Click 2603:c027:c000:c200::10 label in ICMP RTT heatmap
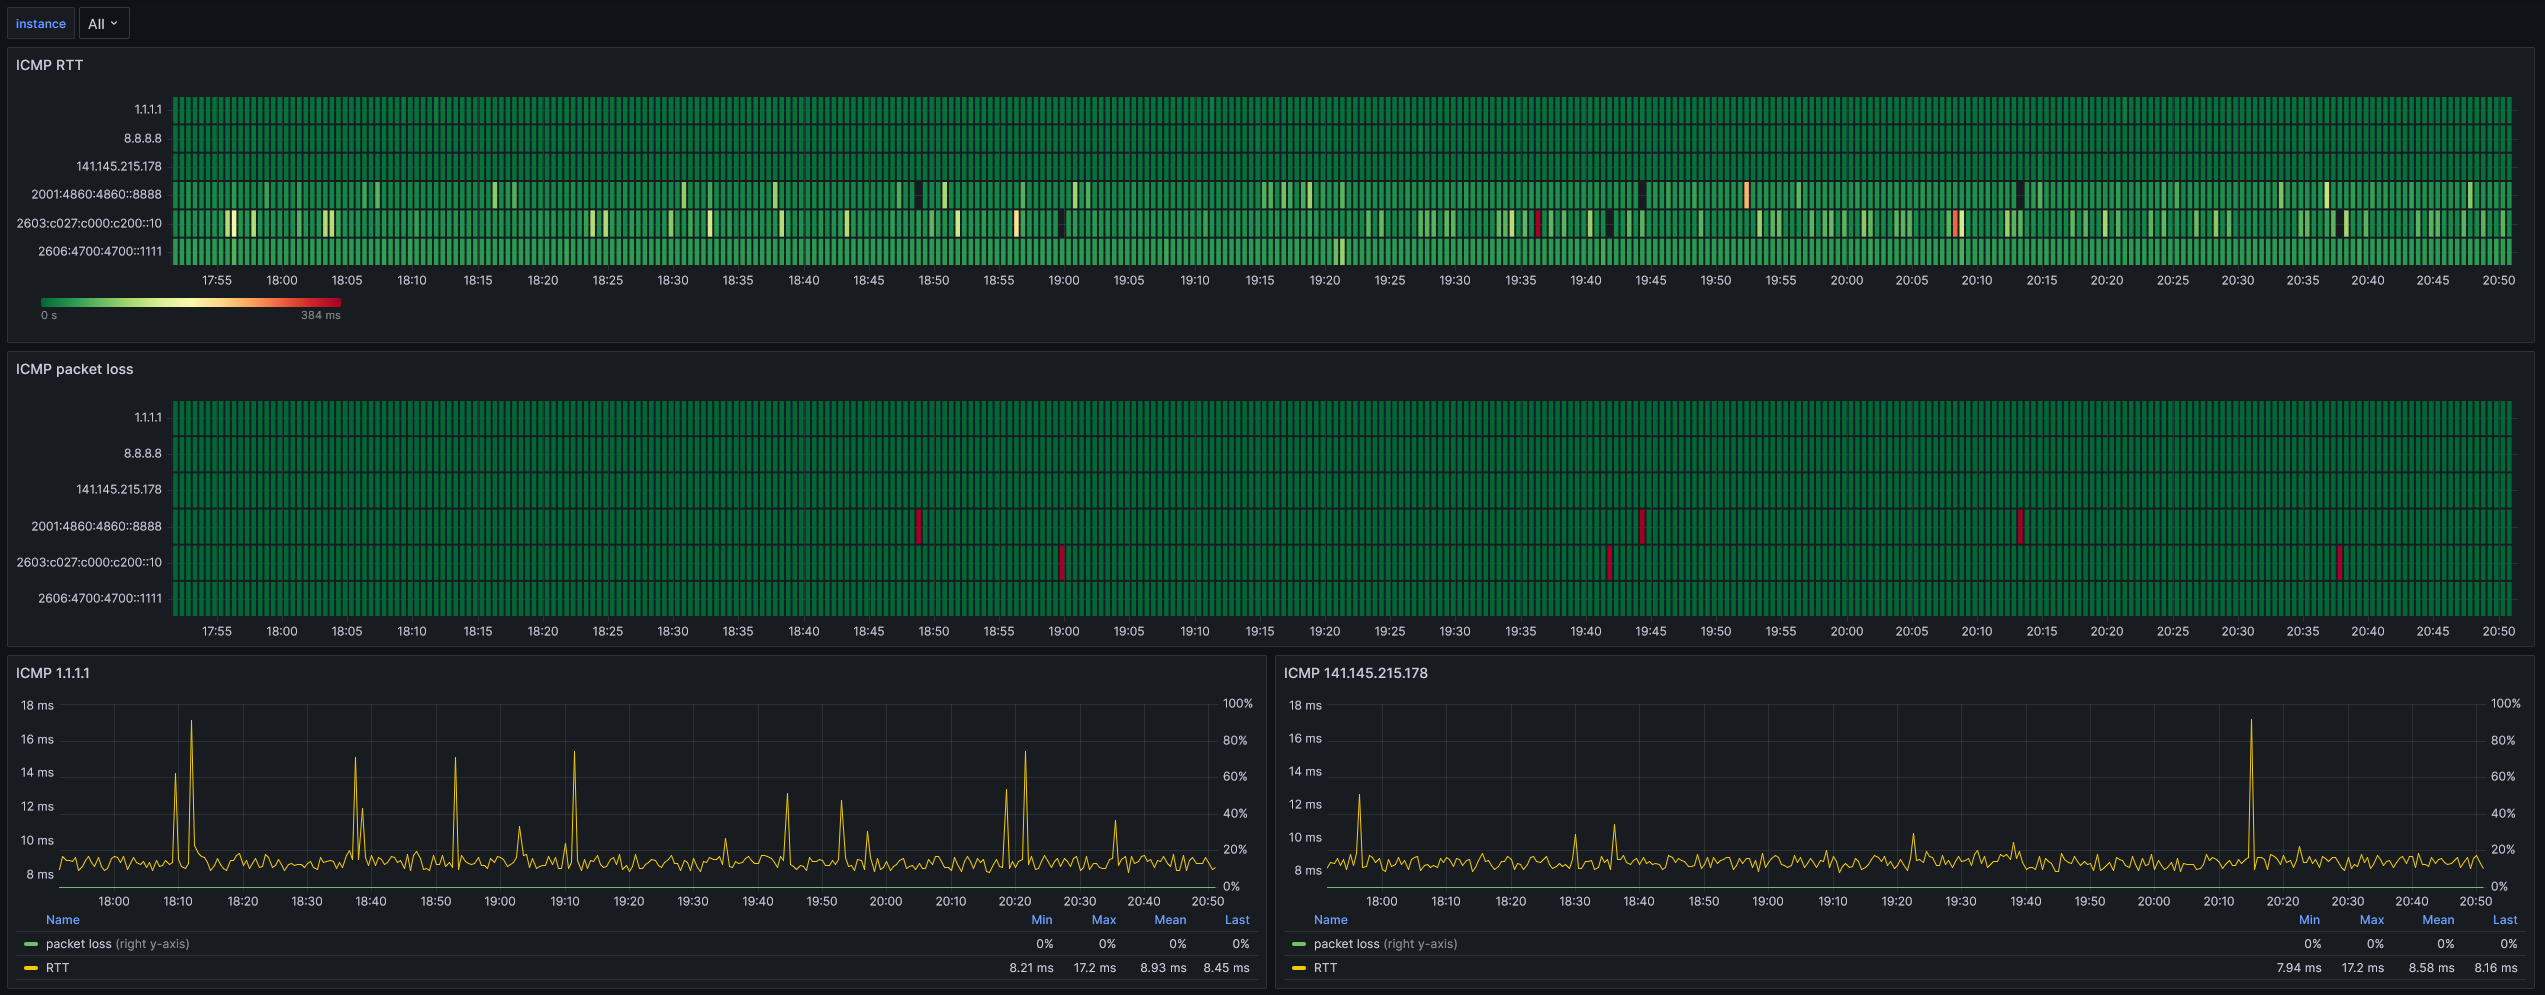This screenshot has width=2545, height=995. 89,223
